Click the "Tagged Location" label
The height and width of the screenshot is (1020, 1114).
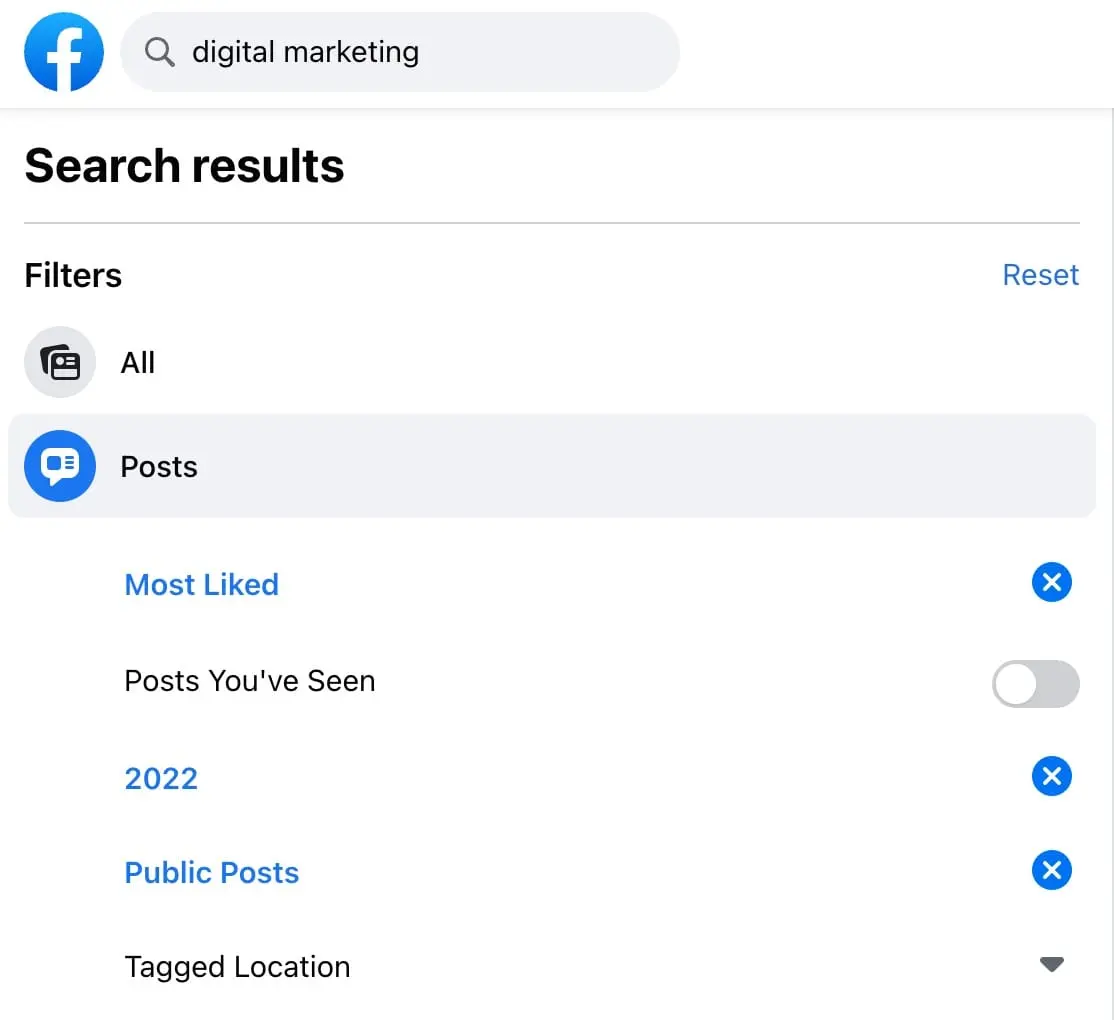click(237, 967)
